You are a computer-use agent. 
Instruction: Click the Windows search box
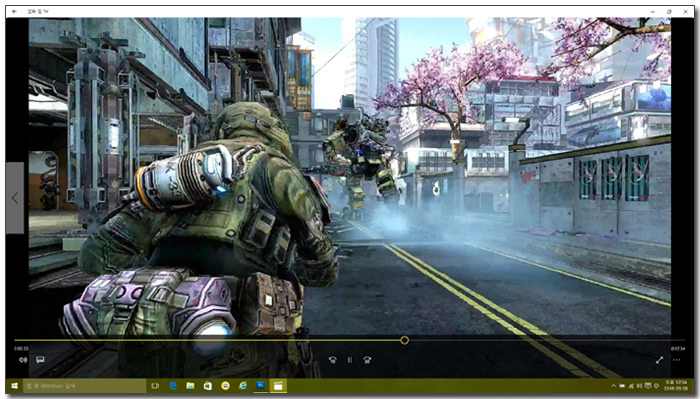pos(84,386)
